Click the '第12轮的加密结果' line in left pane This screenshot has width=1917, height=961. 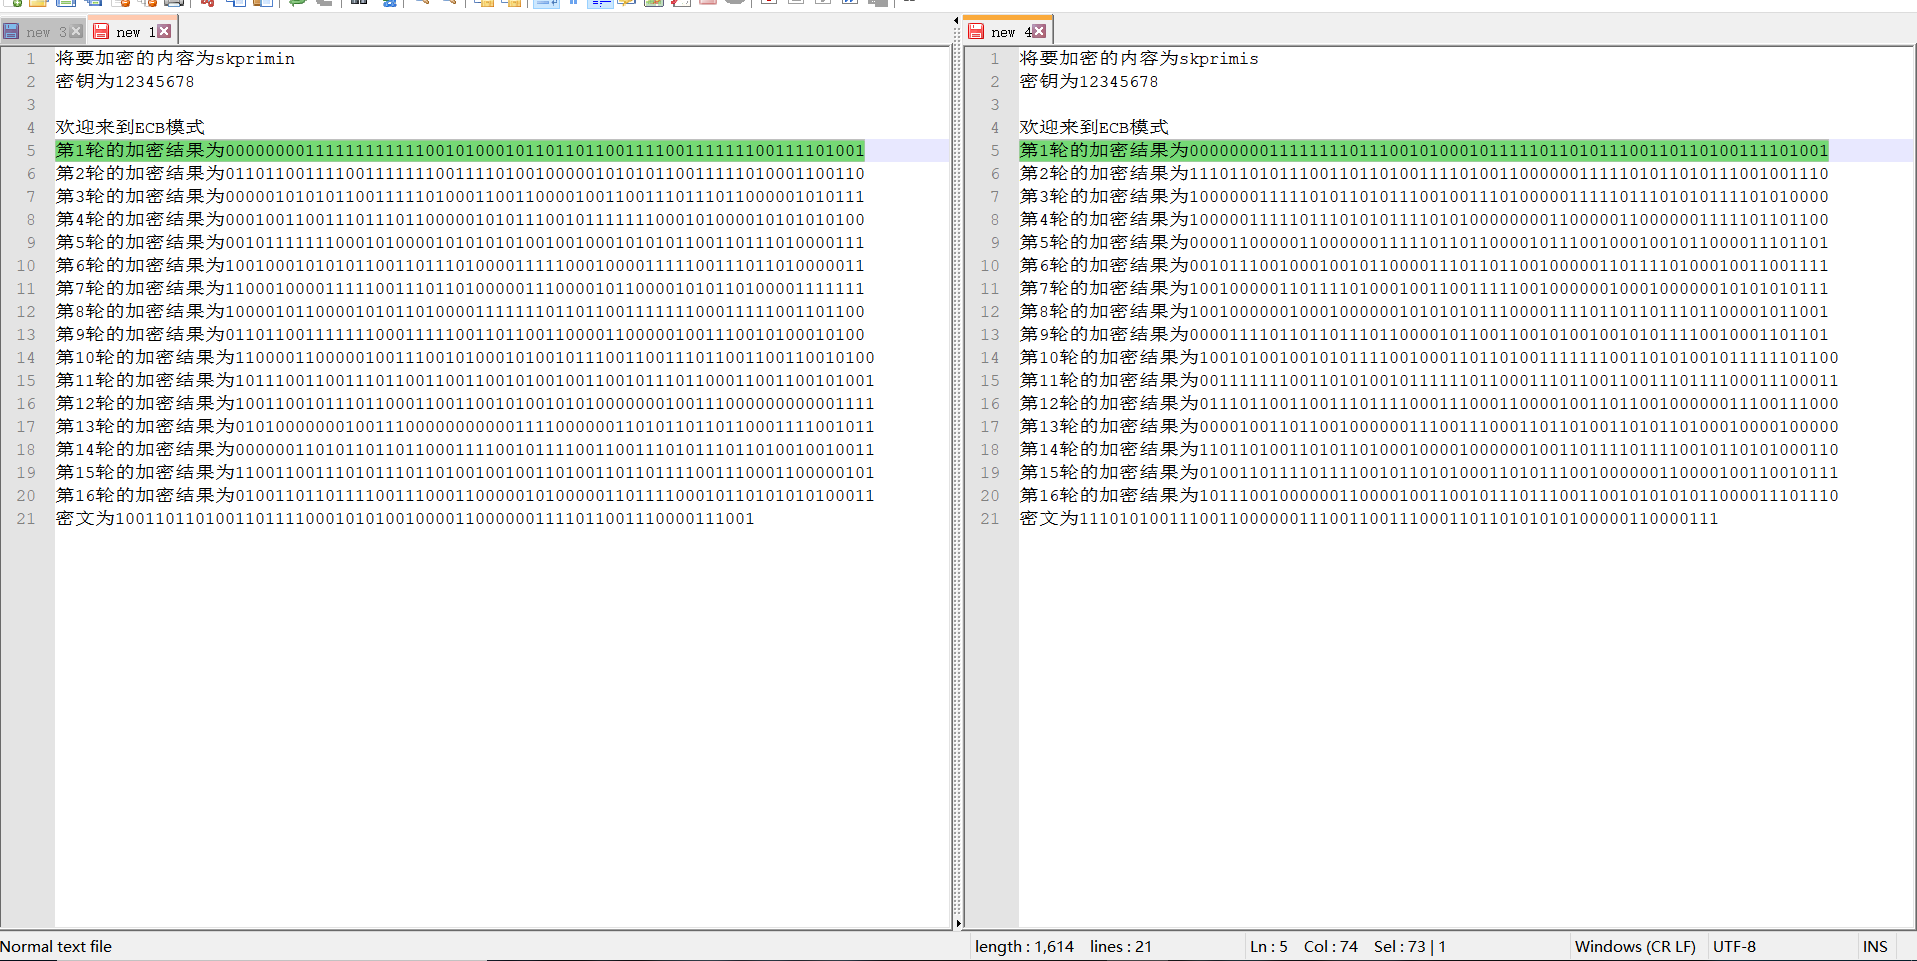(x=465, y=404)
